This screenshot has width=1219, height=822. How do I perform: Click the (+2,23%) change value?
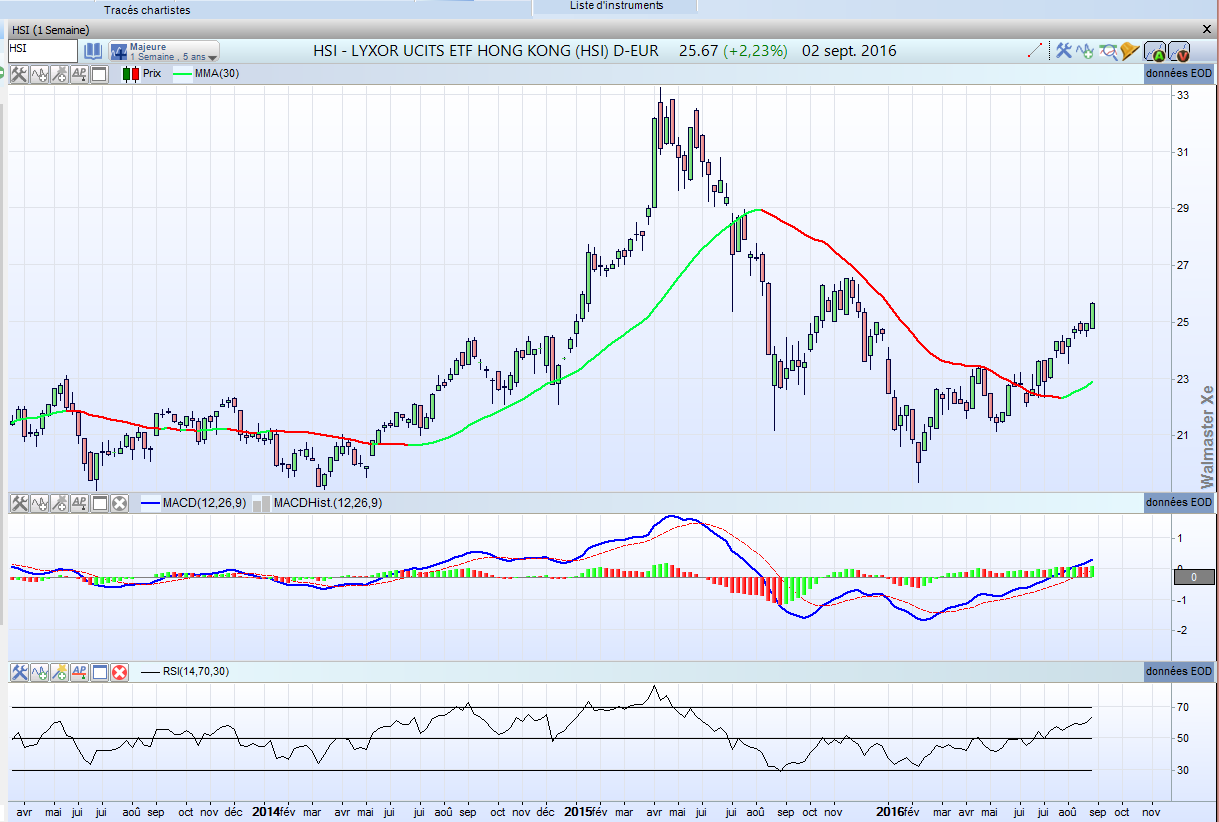click(x=756, y=50)
